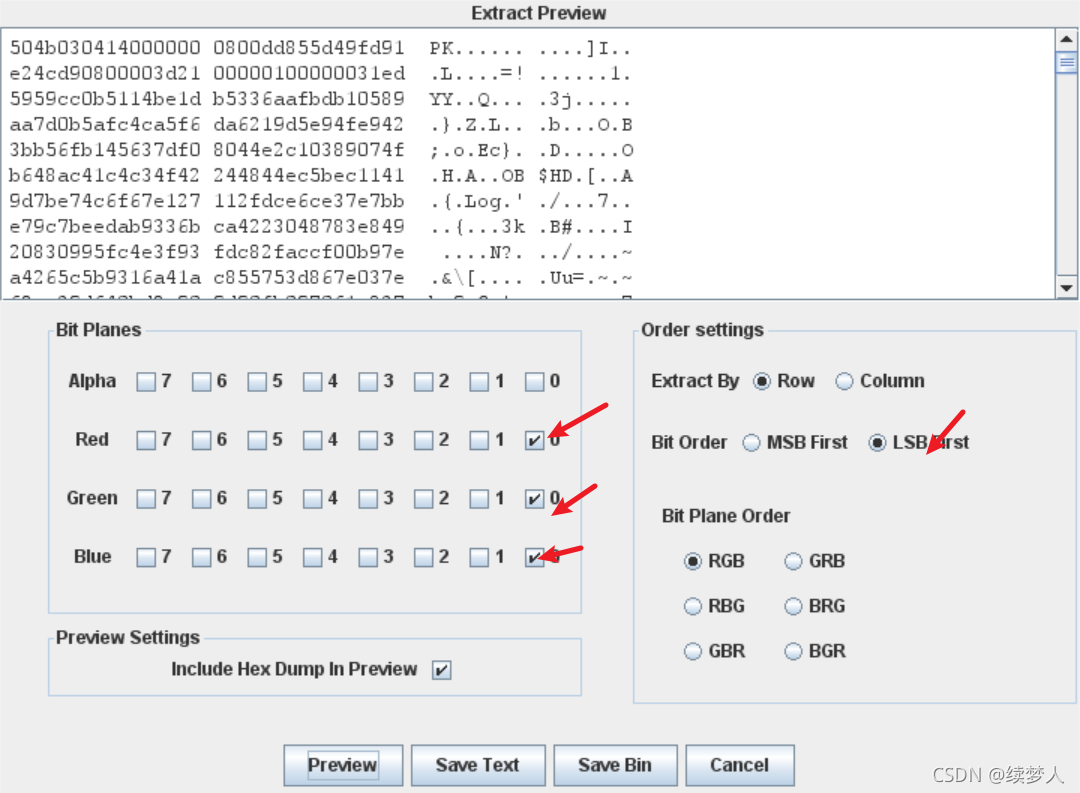The height and width of the screenshot is (793, 1080).
Task: Click hex line starting 504b030414000000
Action: coord(320,48)
